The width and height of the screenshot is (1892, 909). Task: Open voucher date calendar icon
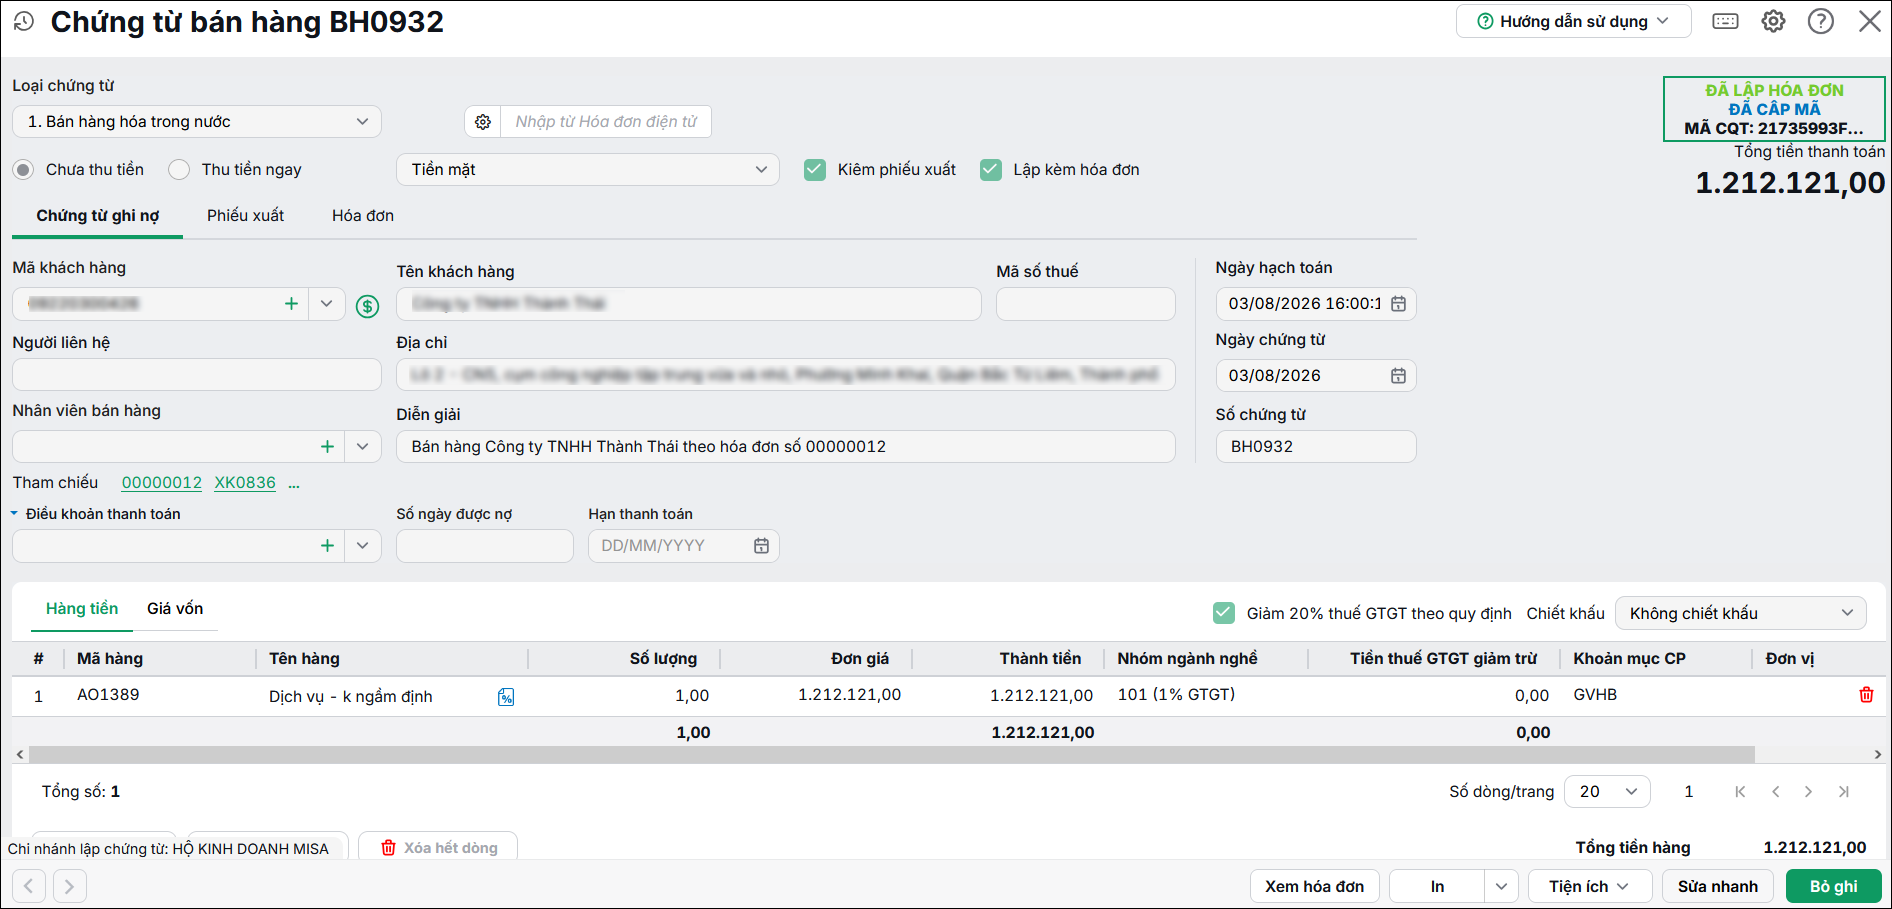pyautogui.click(x=1398, y=376)
